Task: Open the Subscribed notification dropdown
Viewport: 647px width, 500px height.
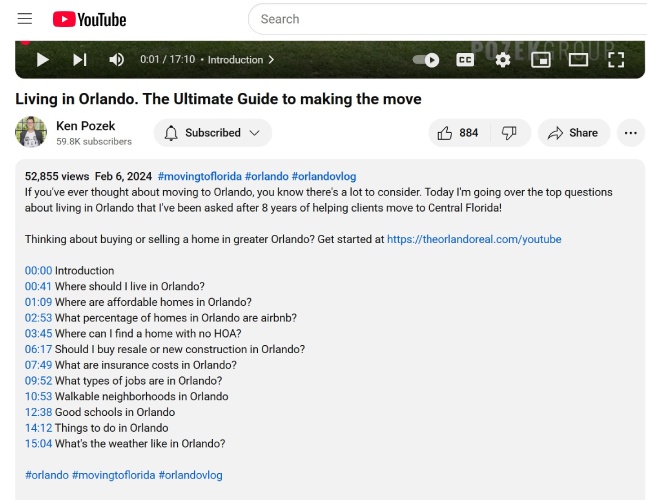Action: [213, 133]
